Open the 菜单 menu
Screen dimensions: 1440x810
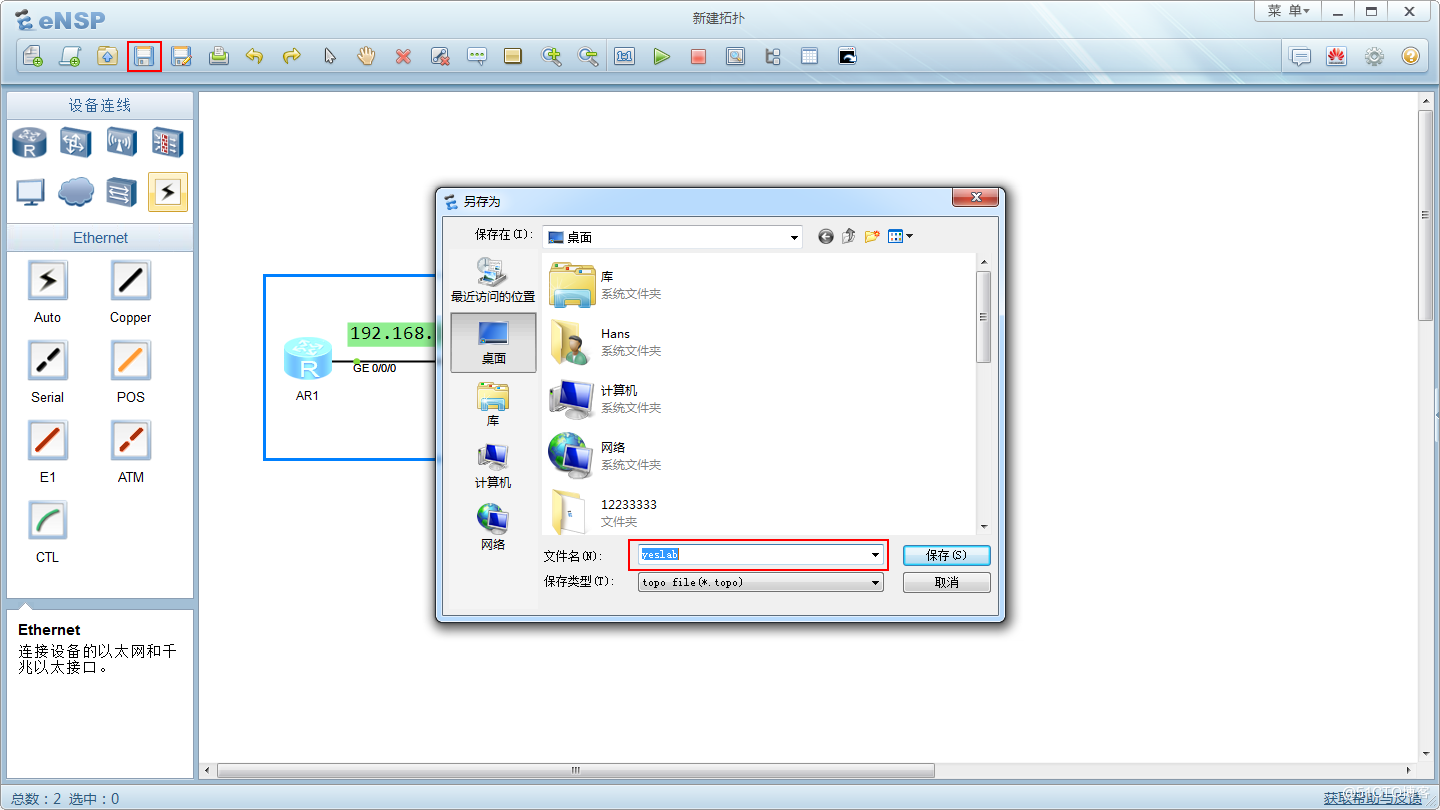1288,11
